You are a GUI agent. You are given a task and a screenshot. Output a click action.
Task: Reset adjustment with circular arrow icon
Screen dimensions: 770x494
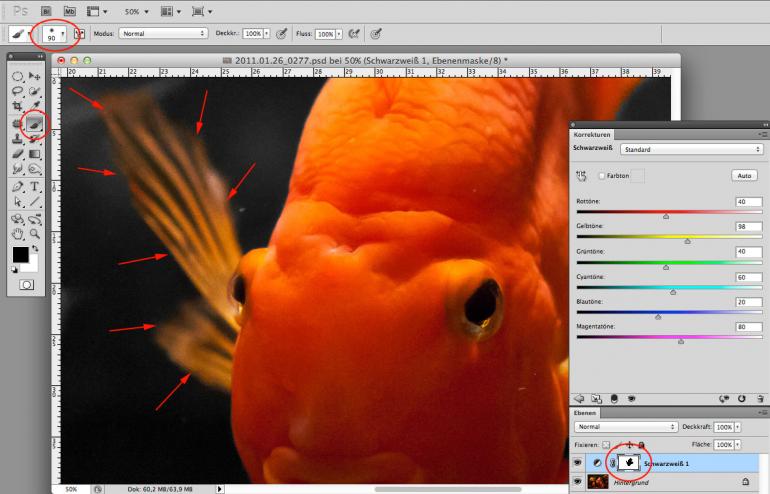click(x=742, y=399)
